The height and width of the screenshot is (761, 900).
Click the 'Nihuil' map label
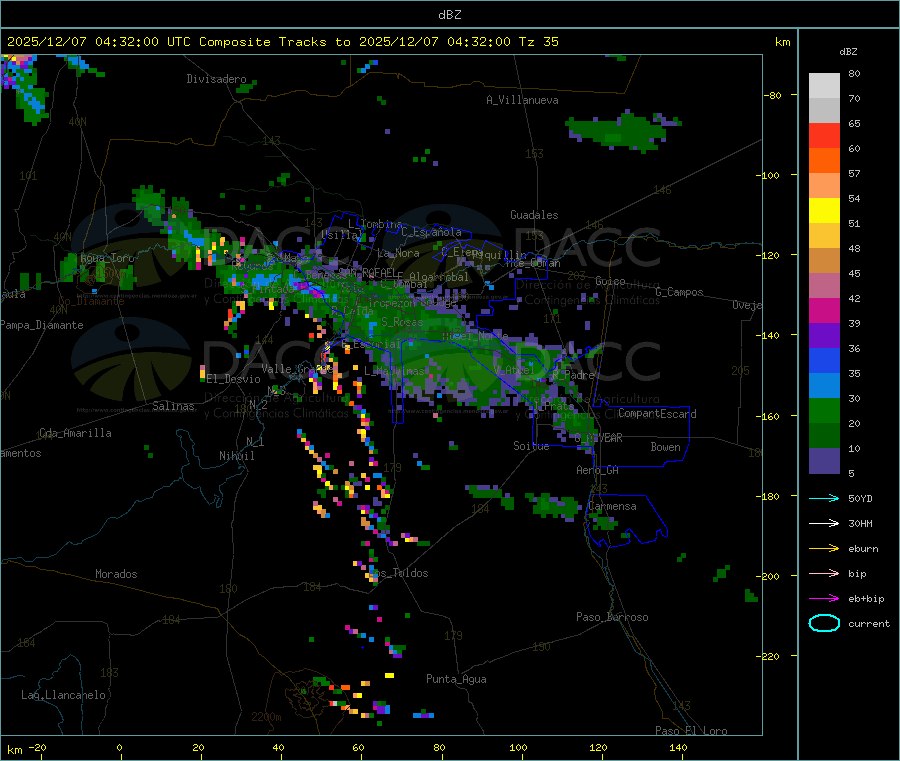(x=236, y=456)
